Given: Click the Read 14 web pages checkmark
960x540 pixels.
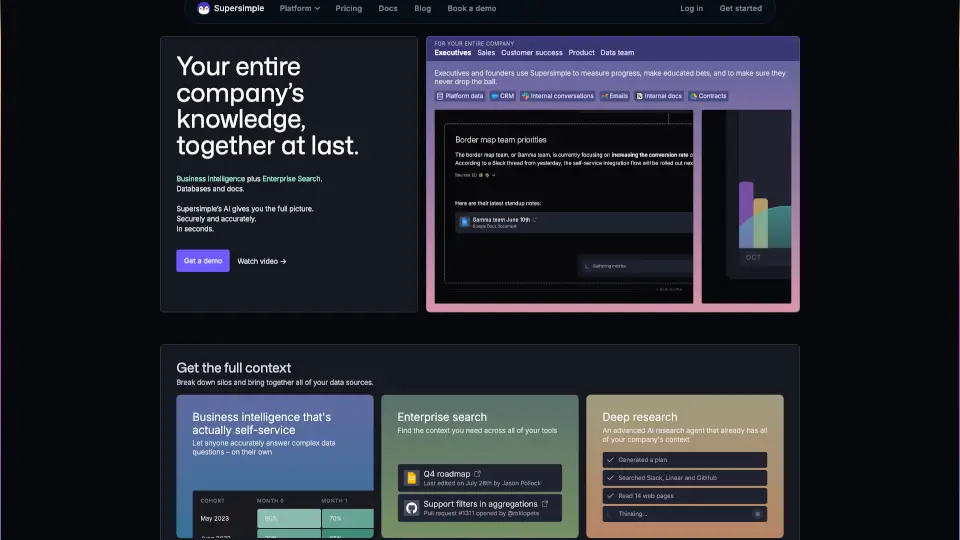Looking at the screenshot, I should 610,496.
